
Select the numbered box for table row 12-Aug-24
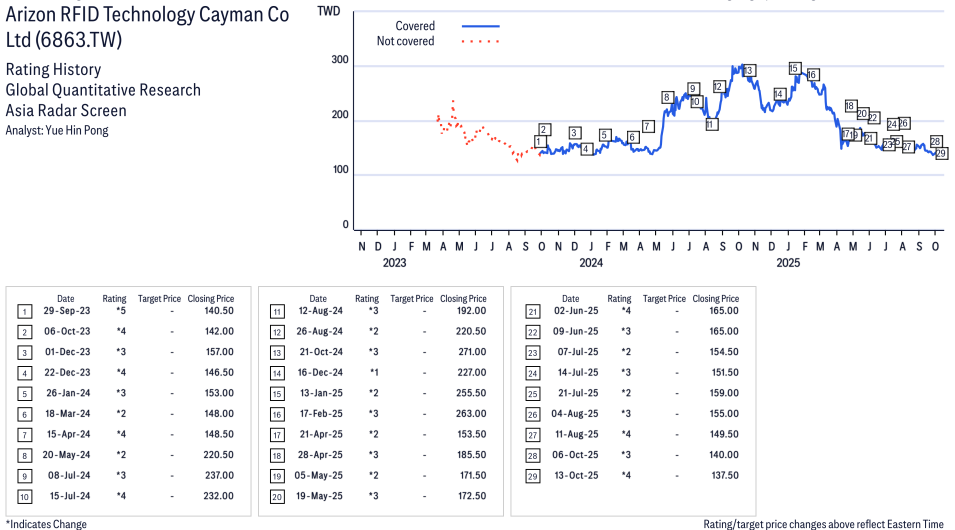coord(278,312)
